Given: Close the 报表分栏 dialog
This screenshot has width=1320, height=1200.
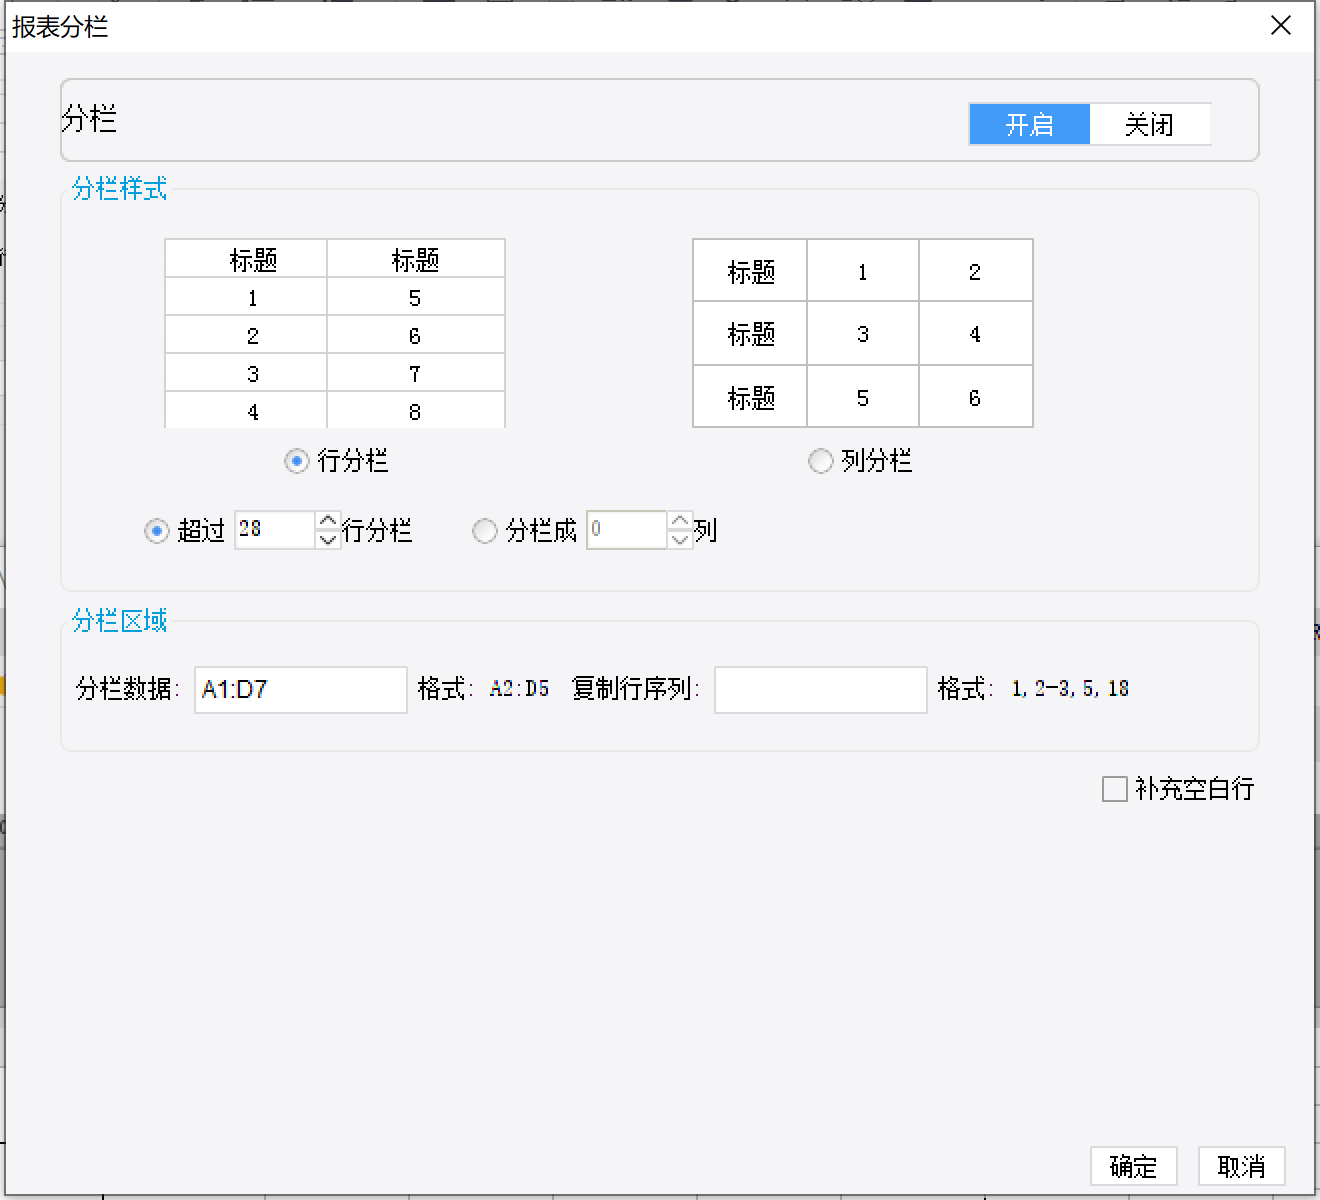Looking at the screenshot, I should point(1281,26).
